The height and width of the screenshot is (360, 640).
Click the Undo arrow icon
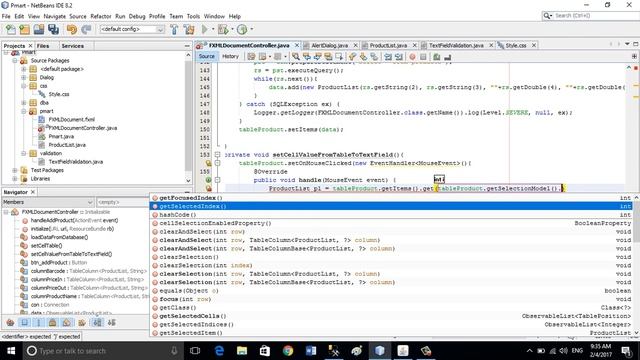(72, 29)
